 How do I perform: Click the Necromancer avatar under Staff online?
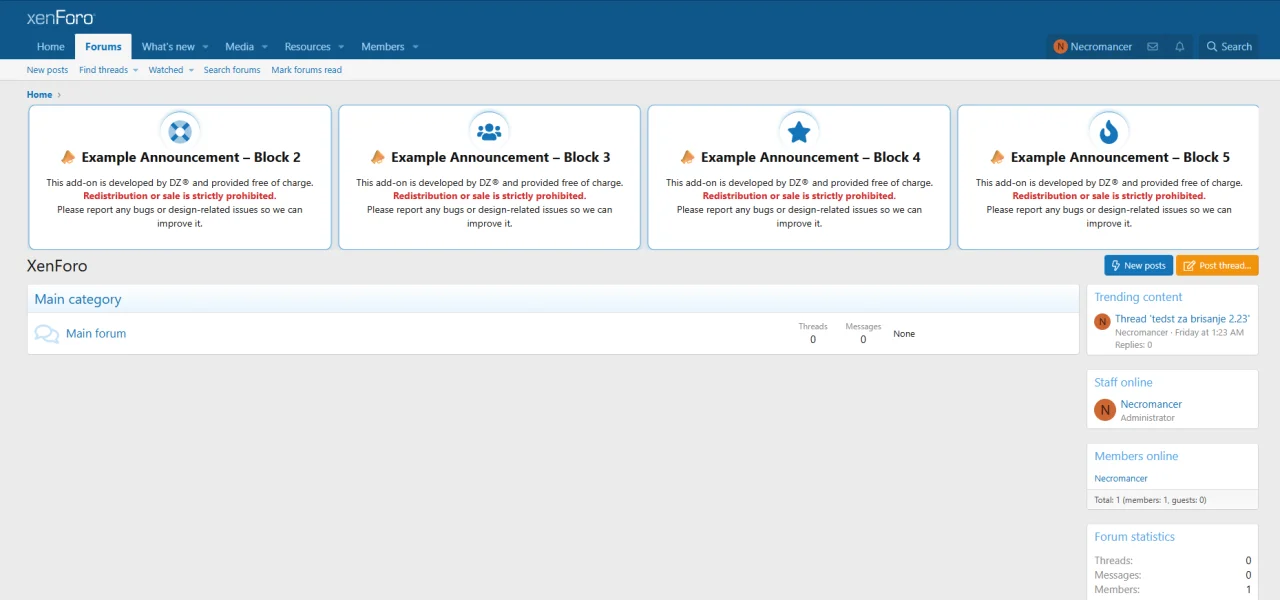[1105, 410]
